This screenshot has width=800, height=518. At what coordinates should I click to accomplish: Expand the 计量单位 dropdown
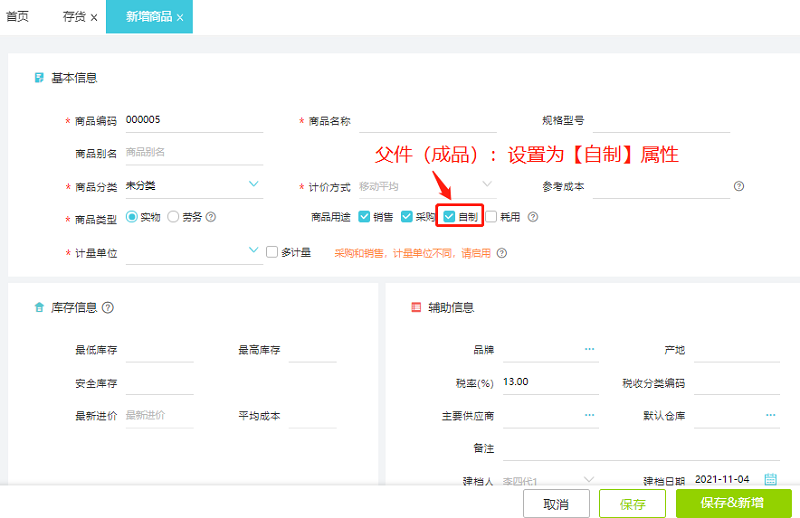point(253,250)
